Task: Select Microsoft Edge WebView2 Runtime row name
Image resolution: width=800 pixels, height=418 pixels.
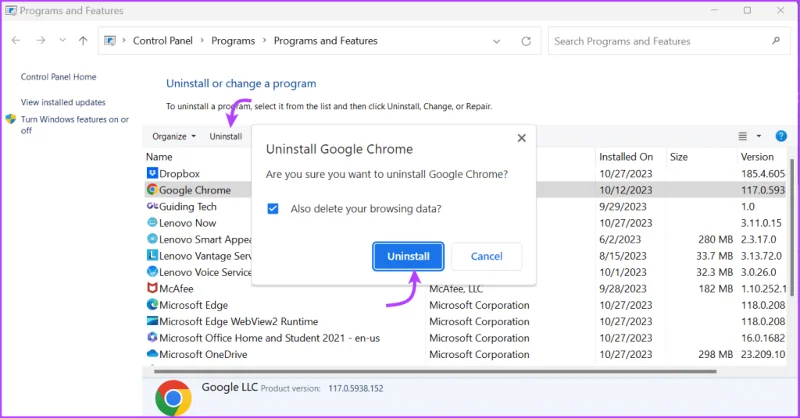Action: [x=238, y=322]
